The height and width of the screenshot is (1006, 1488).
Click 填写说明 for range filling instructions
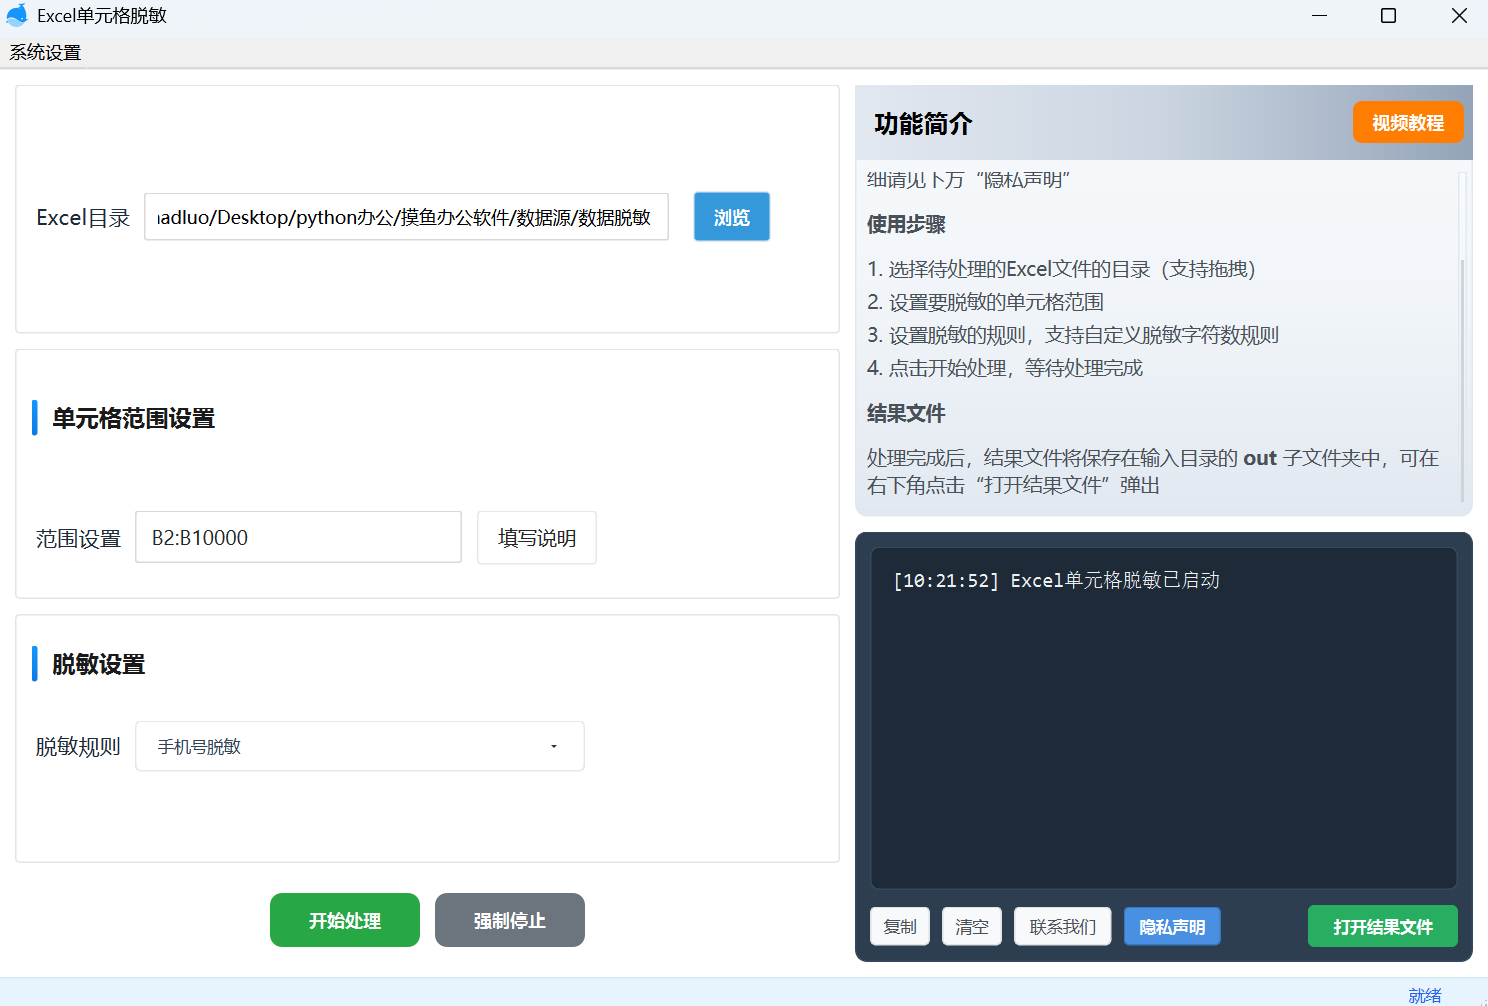pos(536,537)
